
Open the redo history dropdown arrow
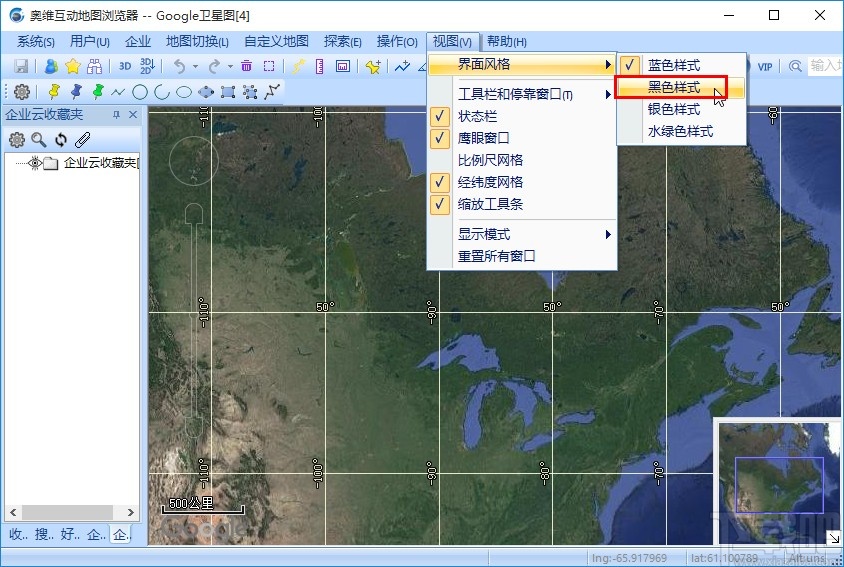230,67
